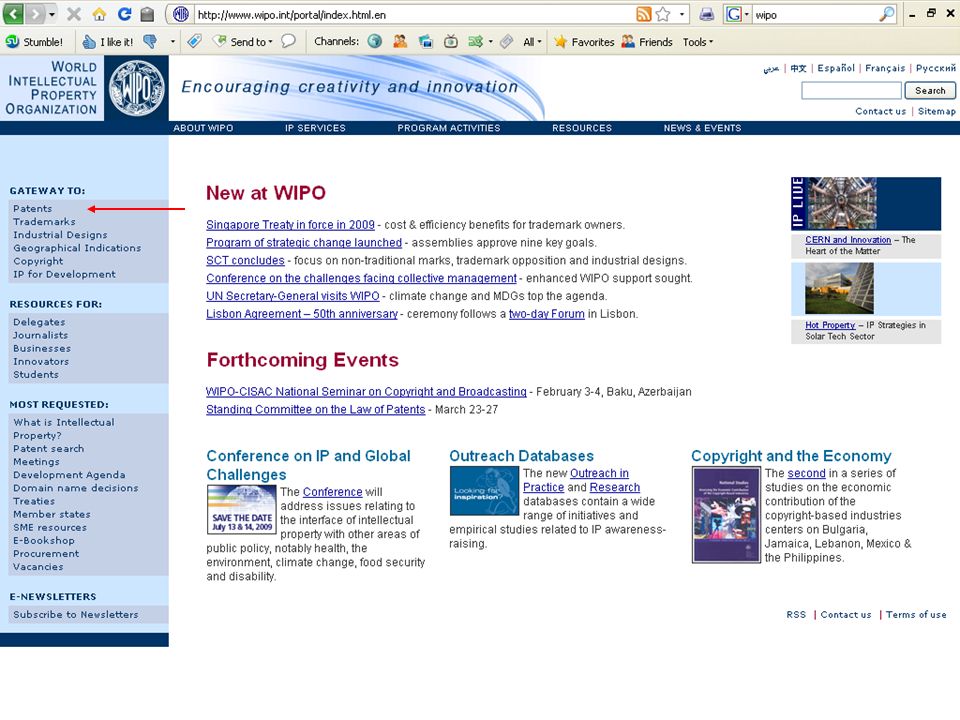Screen dimensions: 960x720
Task: Open the address bar history dropdown
Action: coord(681,14)
